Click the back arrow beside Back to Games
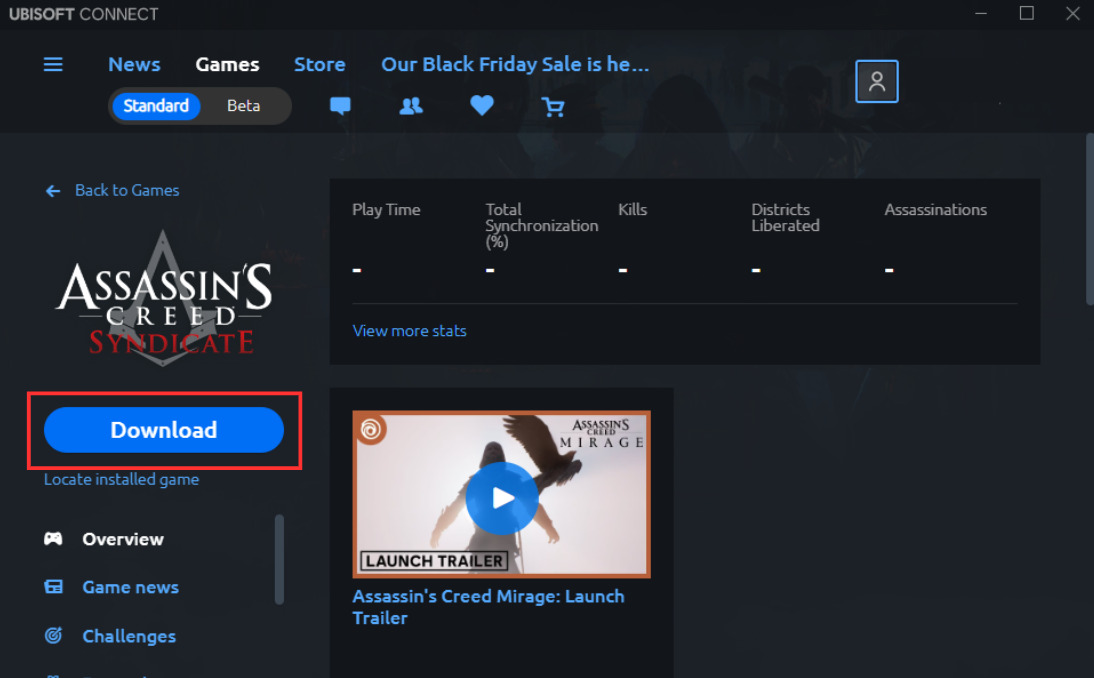 click(x=53, y=191)
